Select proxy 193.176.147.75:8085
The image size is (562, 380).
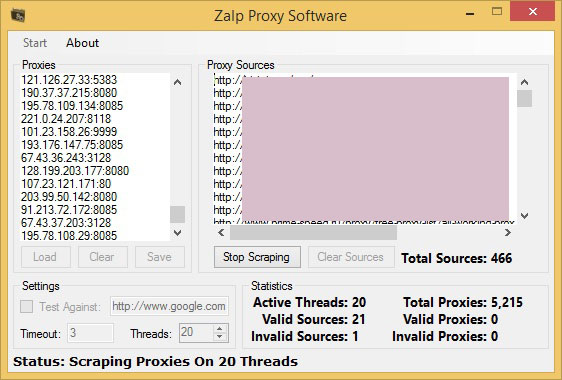pyautogui.click(x=72, y=144)
